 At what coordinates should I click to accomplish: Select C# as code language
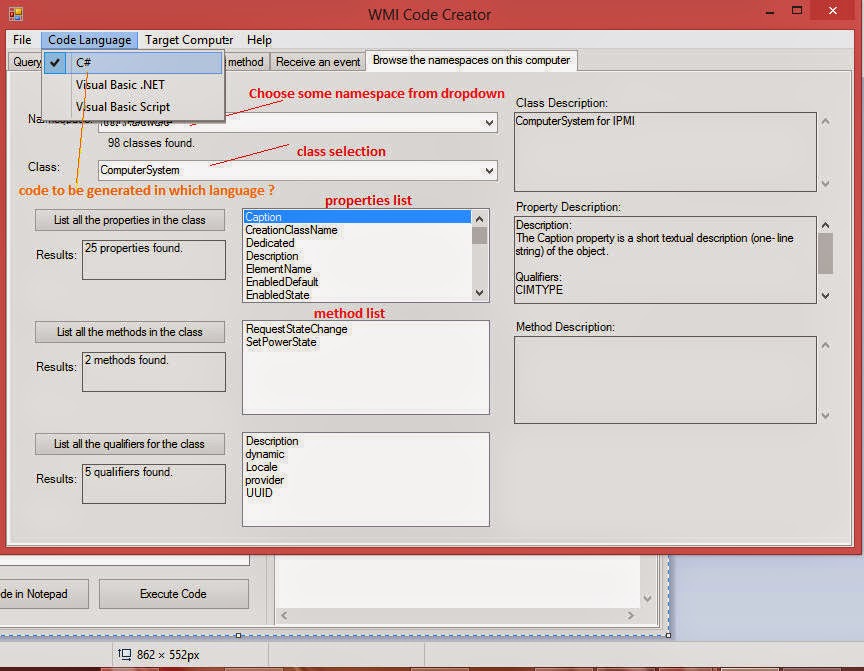coord(133,63)
